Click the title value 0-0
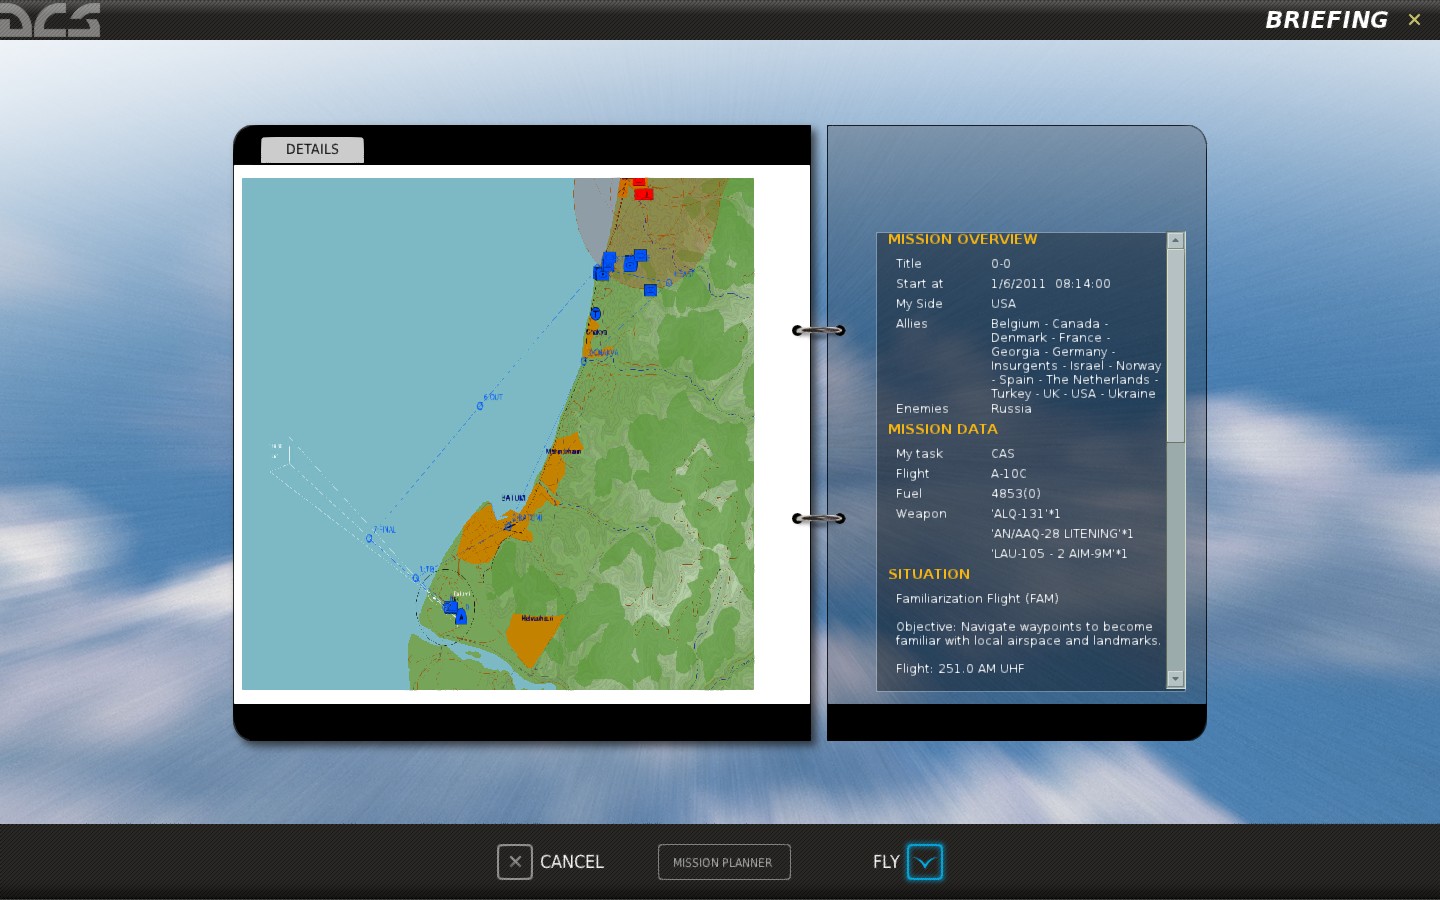Viewport: 1440px width, 900px height. pyautogui.click(x=1001, y=264)
